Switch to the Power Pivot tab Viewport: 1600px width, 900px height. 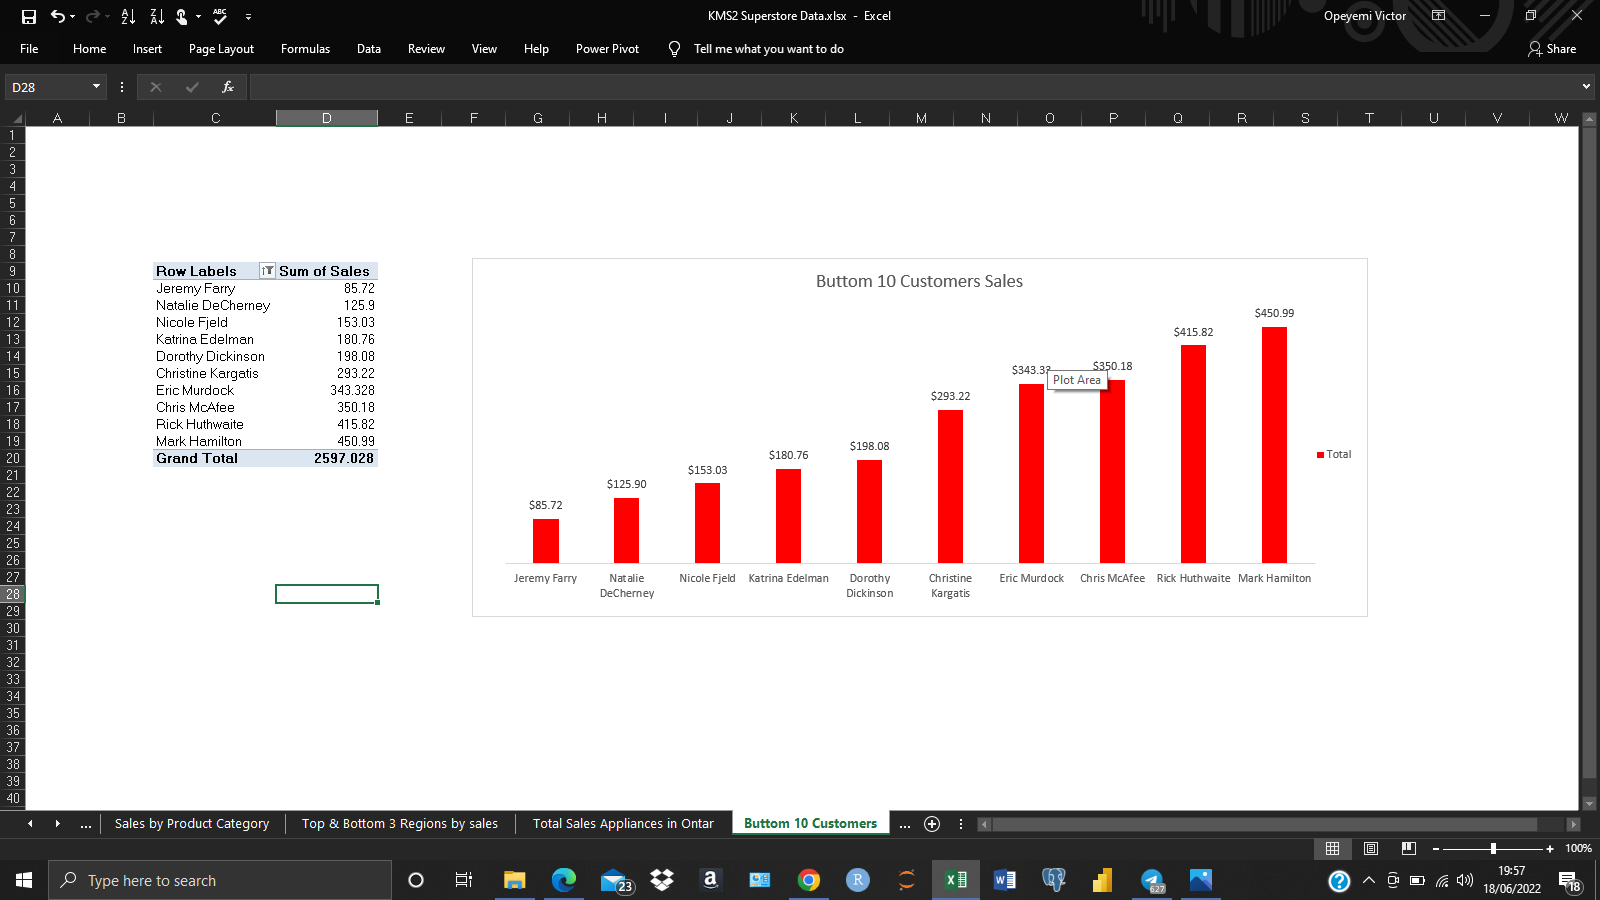point(607,48)
